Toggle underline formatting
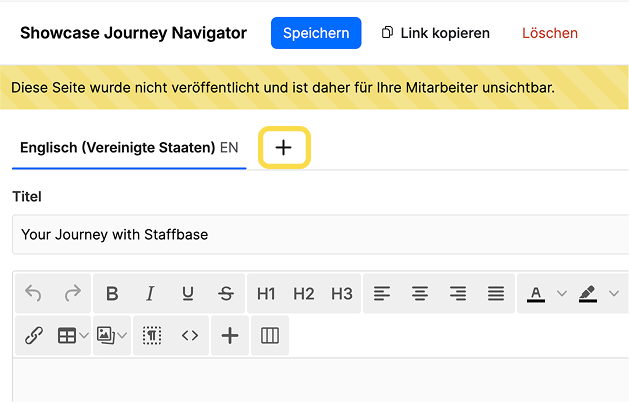This screenshot has height=402, width=629. click(188, 294)
